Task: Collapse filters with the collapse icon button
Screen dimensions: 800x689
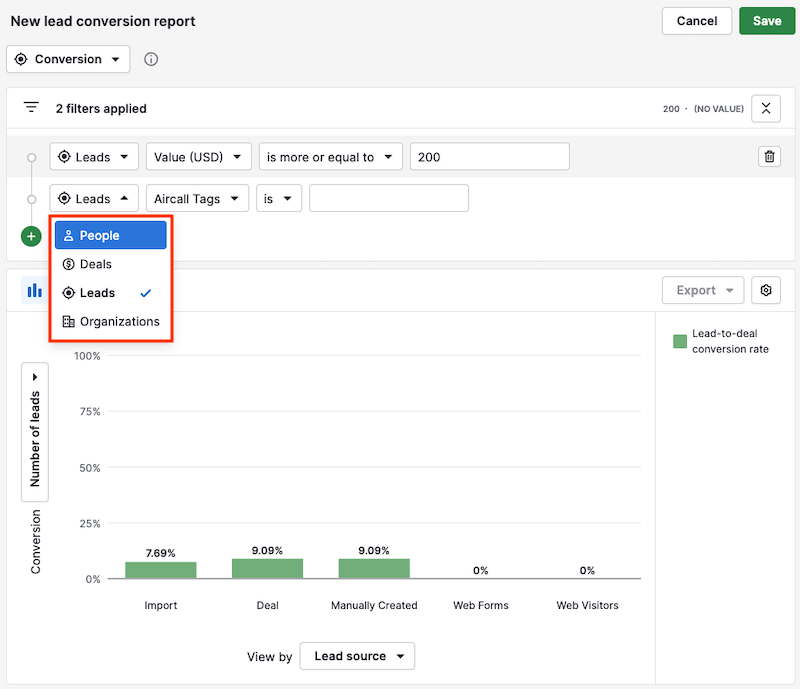Action: (x=766, y=108)
